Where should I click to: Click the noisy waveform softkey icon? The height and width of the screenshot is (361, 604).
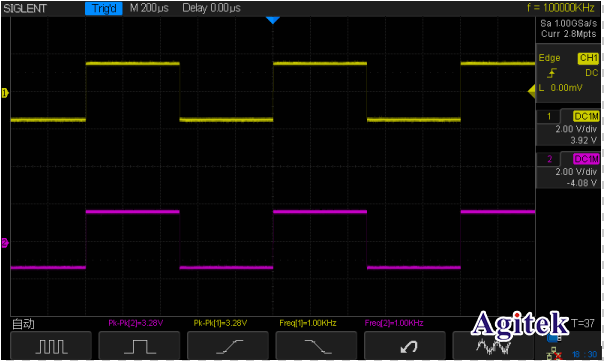click(493, 347)
